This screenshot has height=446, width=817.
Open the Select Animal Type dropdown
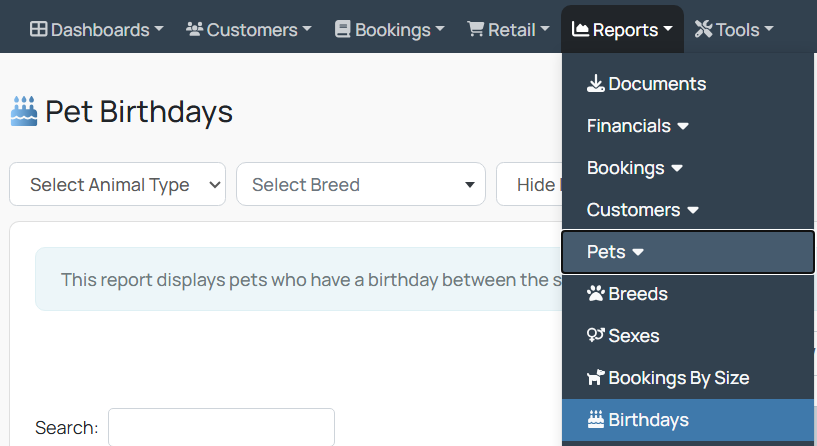pos(117,184)
